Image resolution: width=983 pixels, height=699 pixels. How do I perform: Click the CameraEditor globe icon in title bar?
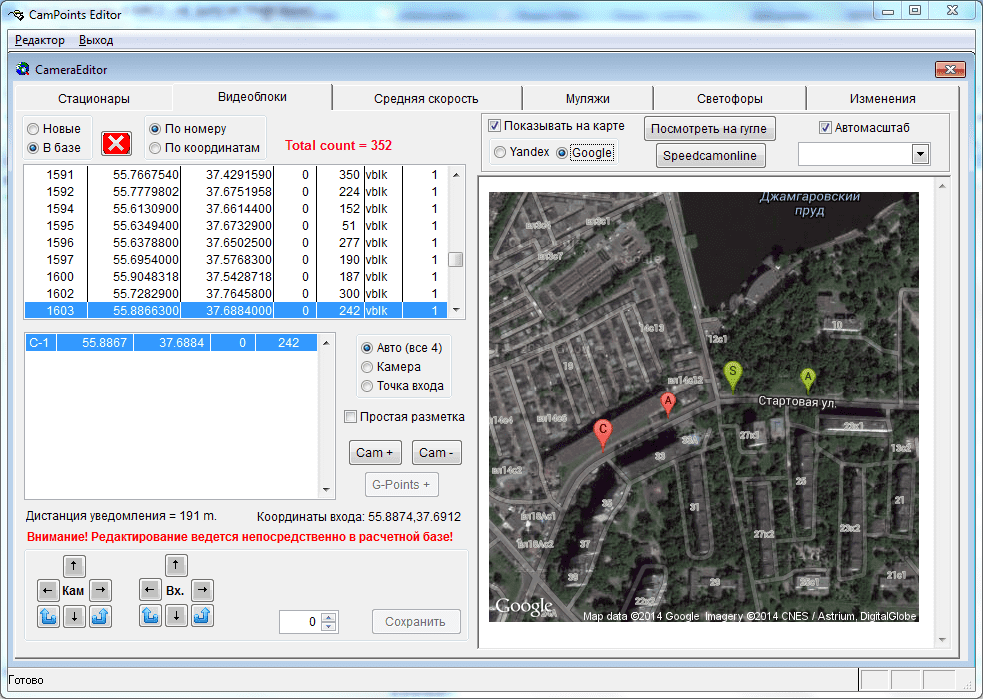23,69
